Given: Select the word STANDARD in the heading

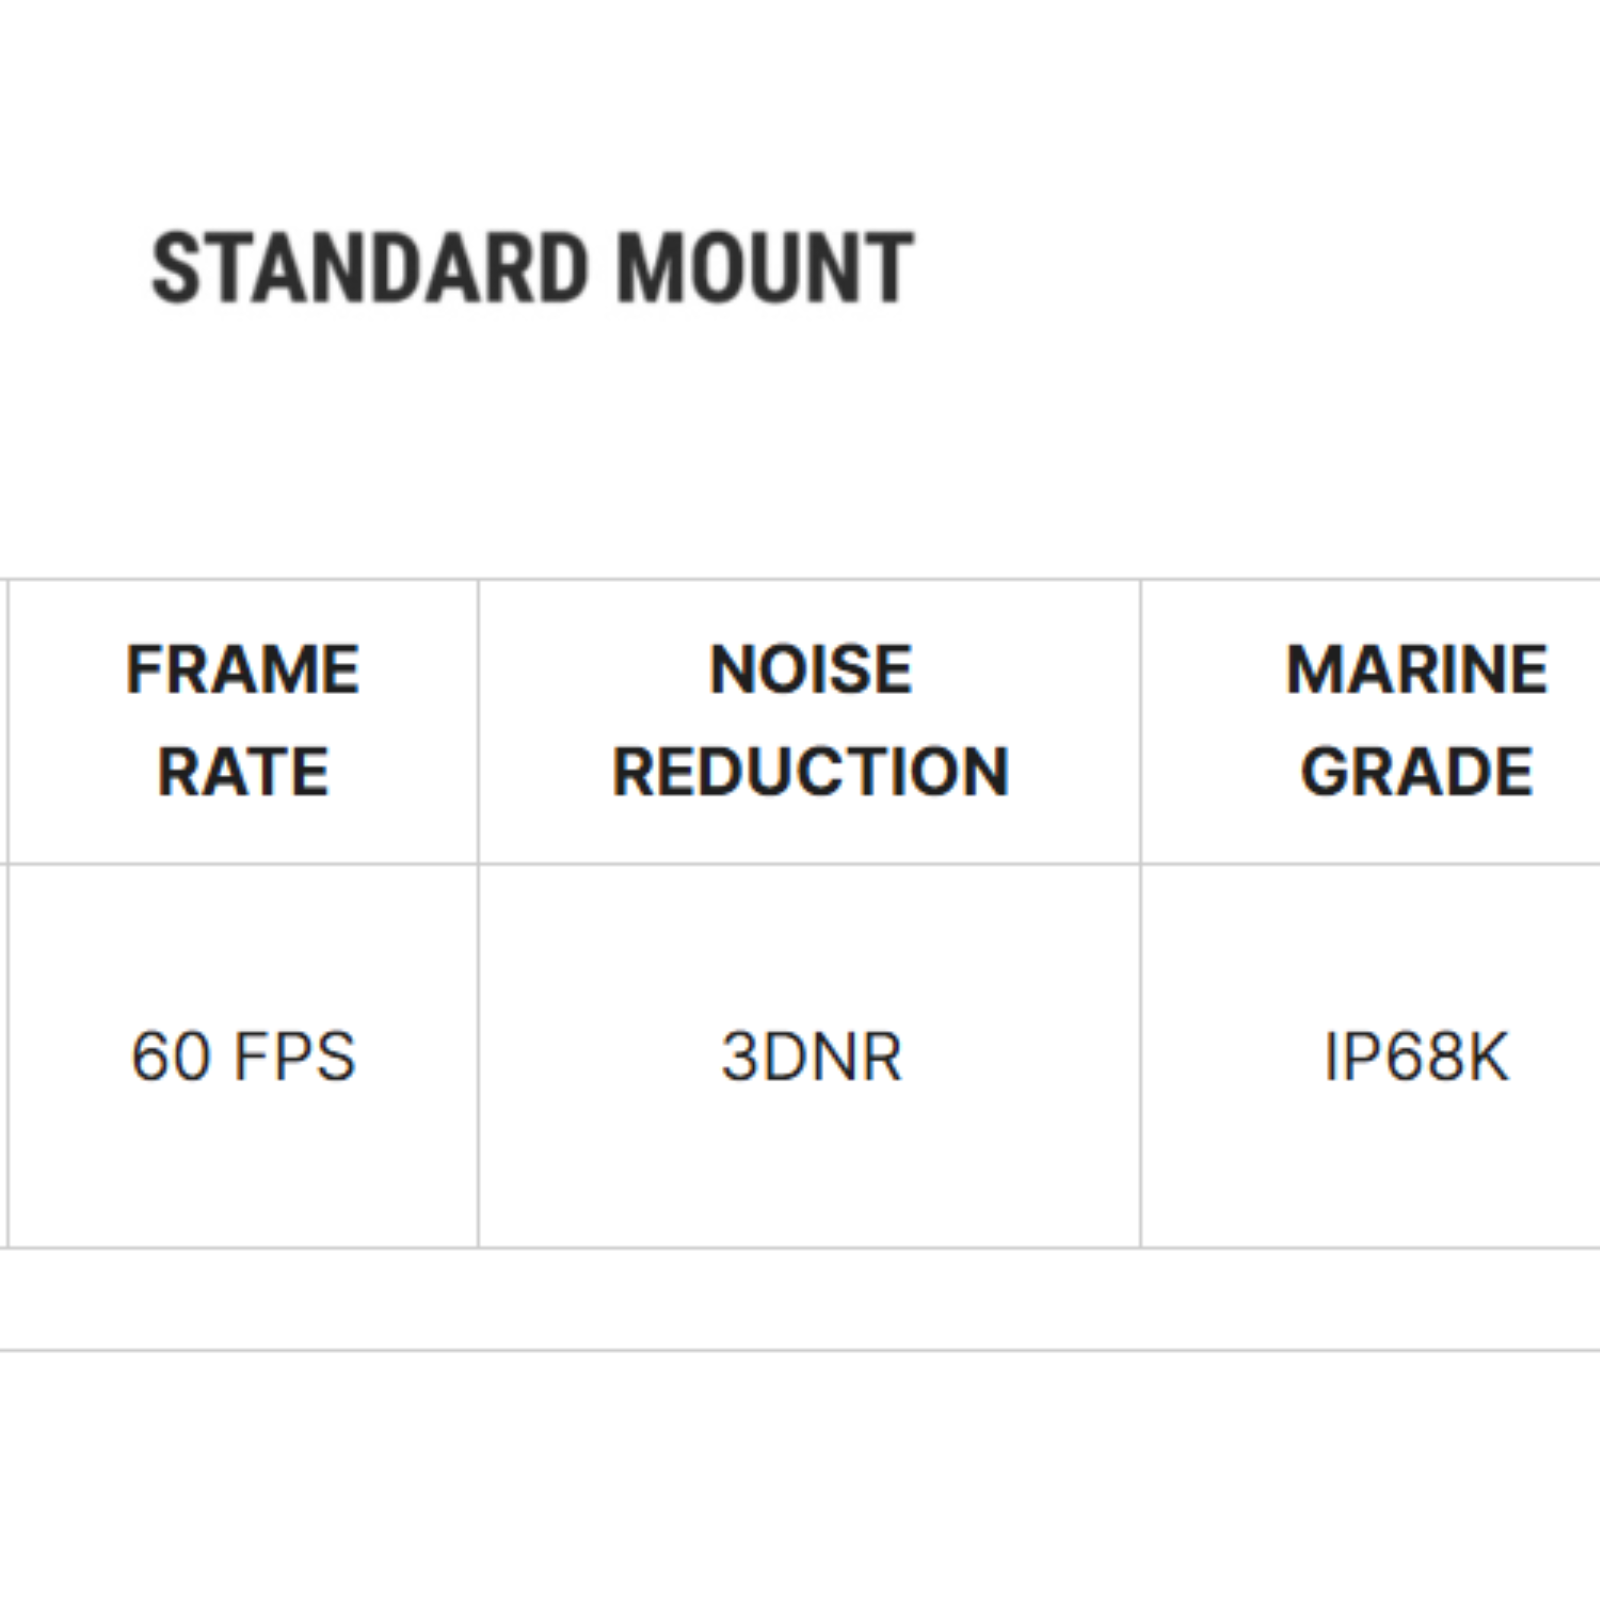Looking at the screenshot, I should tap(370, 268).
